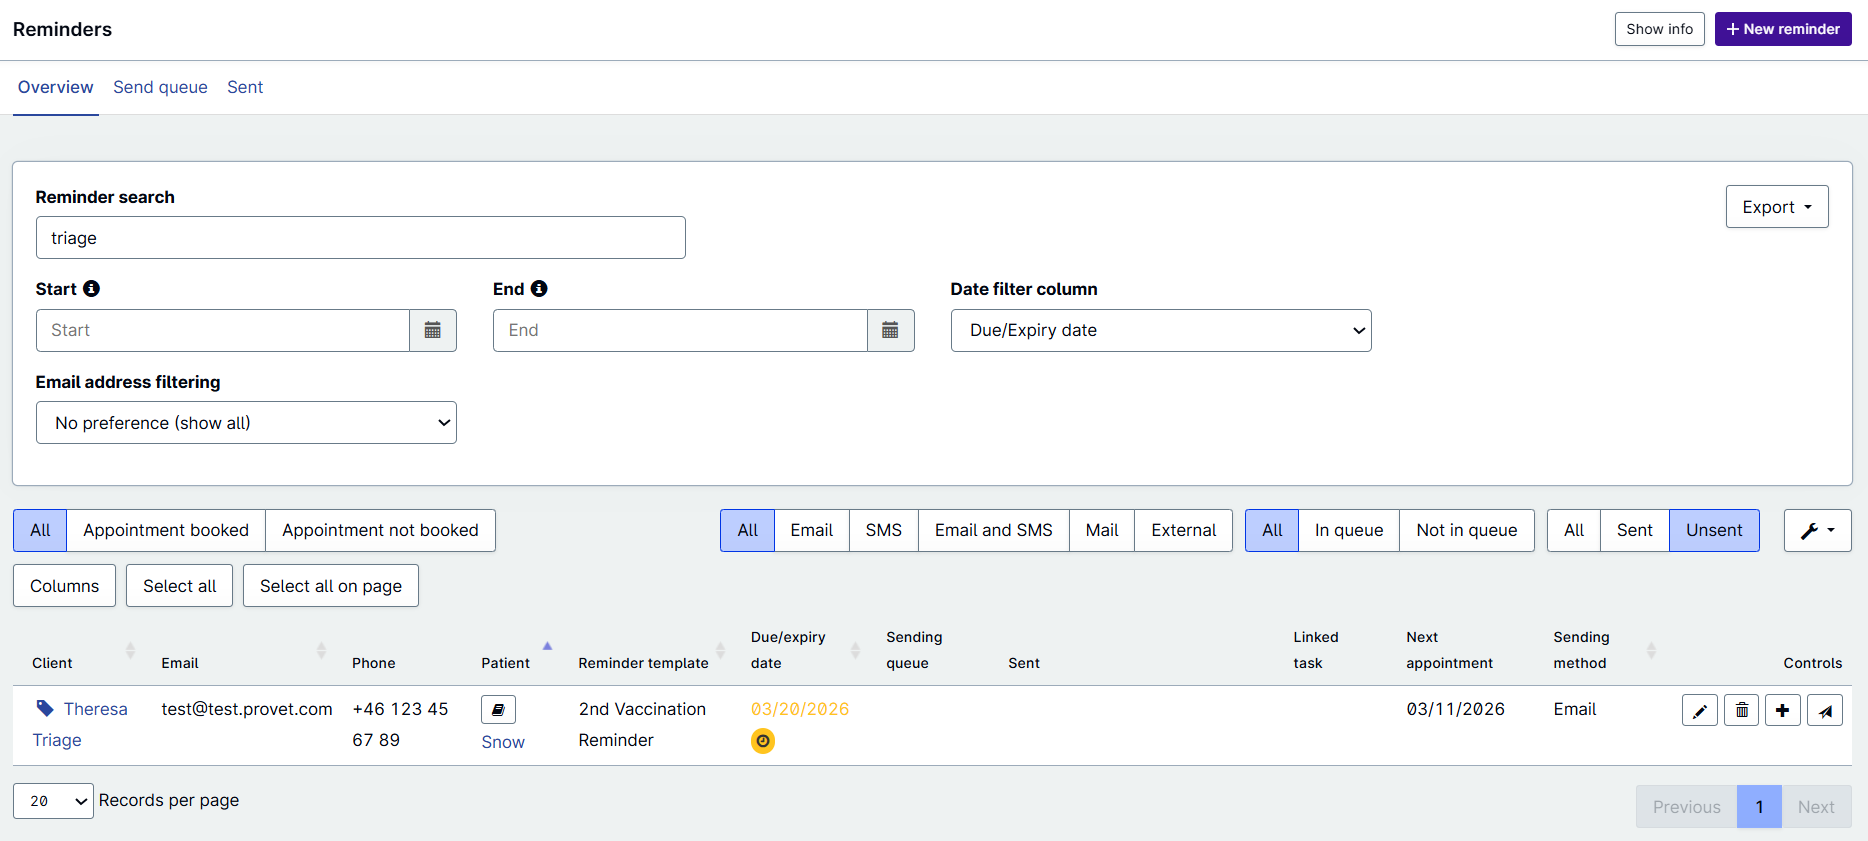
Task: Click the End date input field
Action: coord(680,330)
